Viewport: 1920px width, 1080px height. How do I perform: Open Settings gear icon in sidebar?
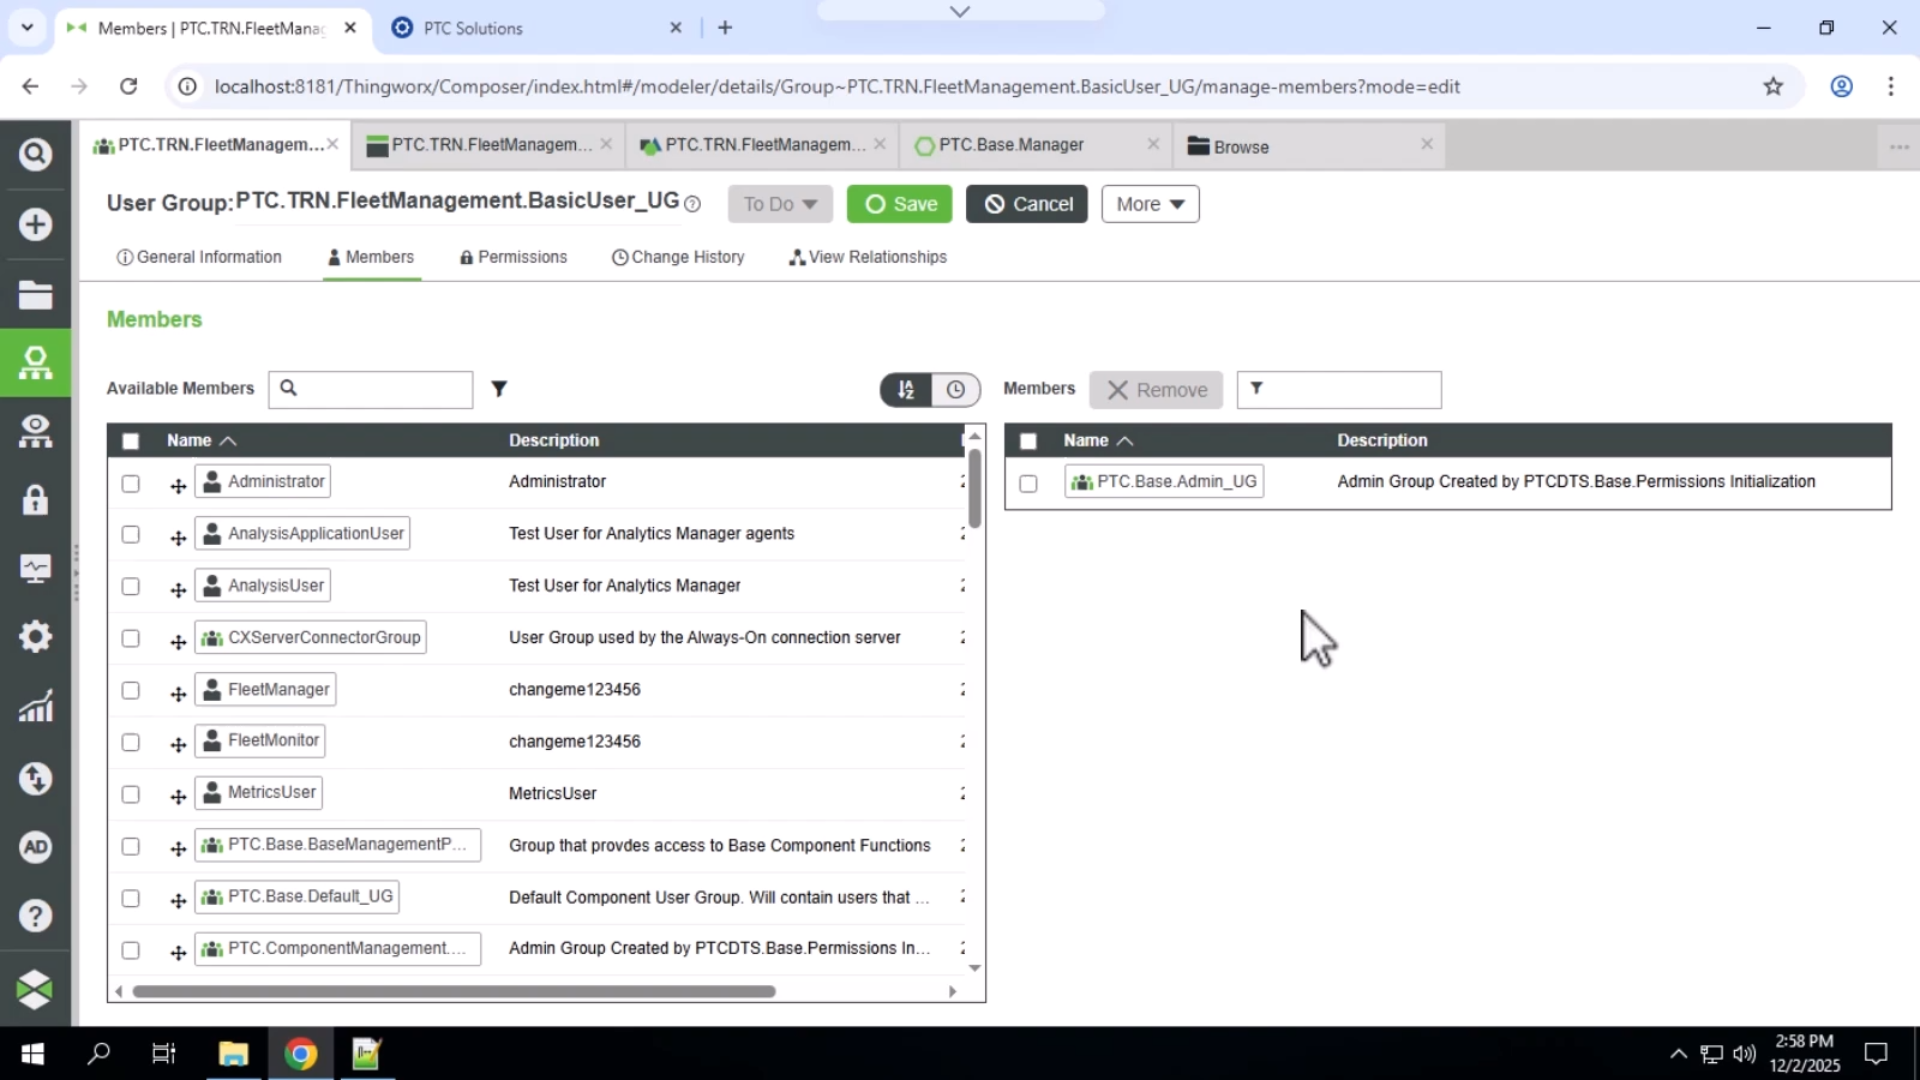[35, 637]
